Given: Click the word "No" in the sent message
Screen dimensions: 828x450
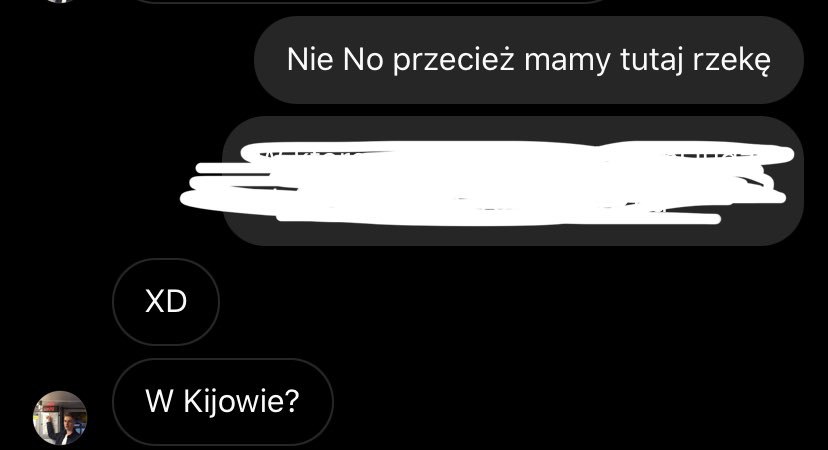Looking at the screenshot, I should 363,59.
